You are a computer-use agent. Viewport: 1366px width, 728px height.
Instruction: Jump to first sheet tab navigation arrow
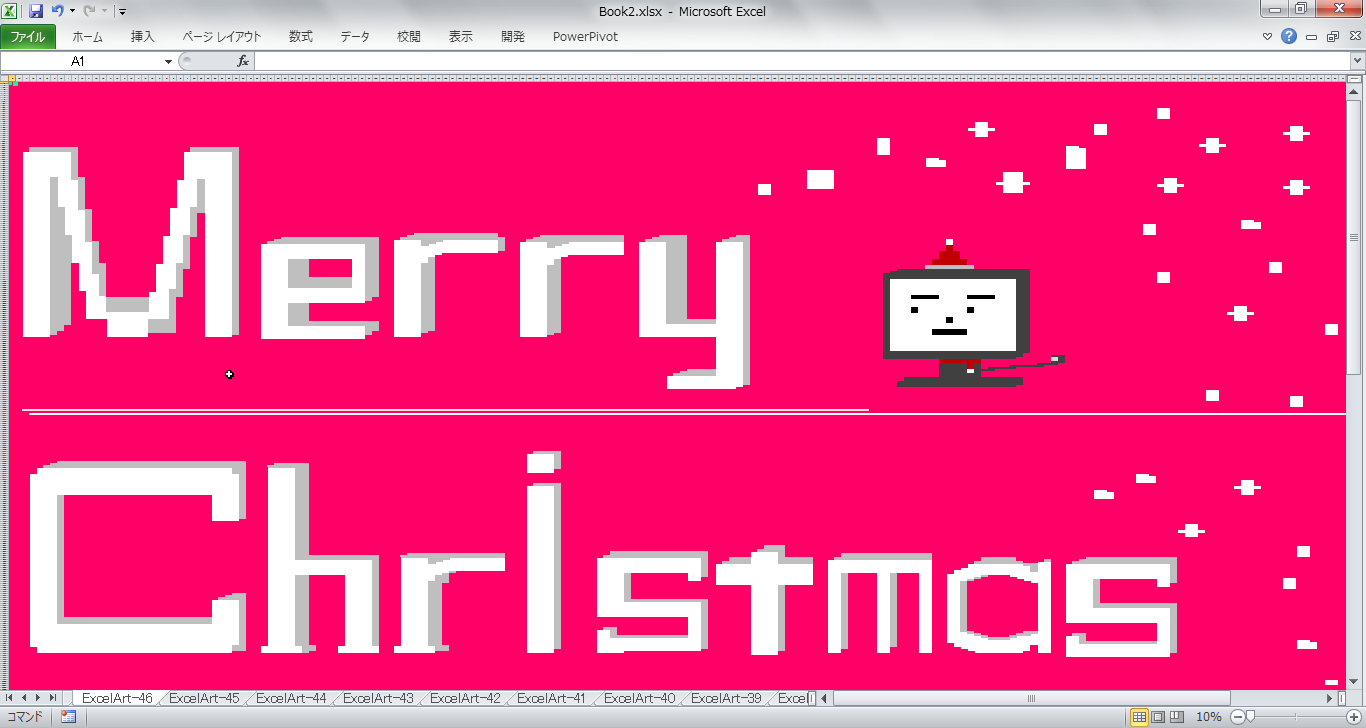click(x=11, y=698)
